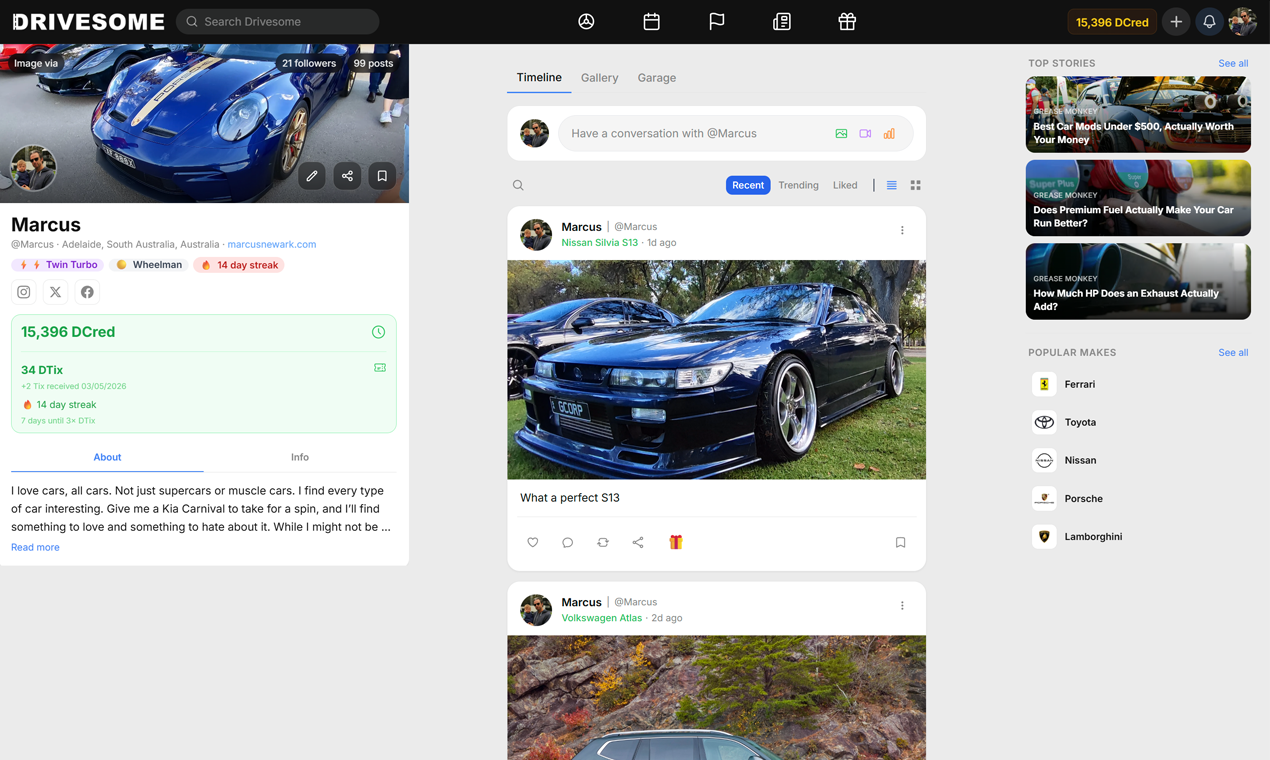Screen dimensions: 1270x760
Task: Switch timeline to grid view
Action: tap(916, 185)
